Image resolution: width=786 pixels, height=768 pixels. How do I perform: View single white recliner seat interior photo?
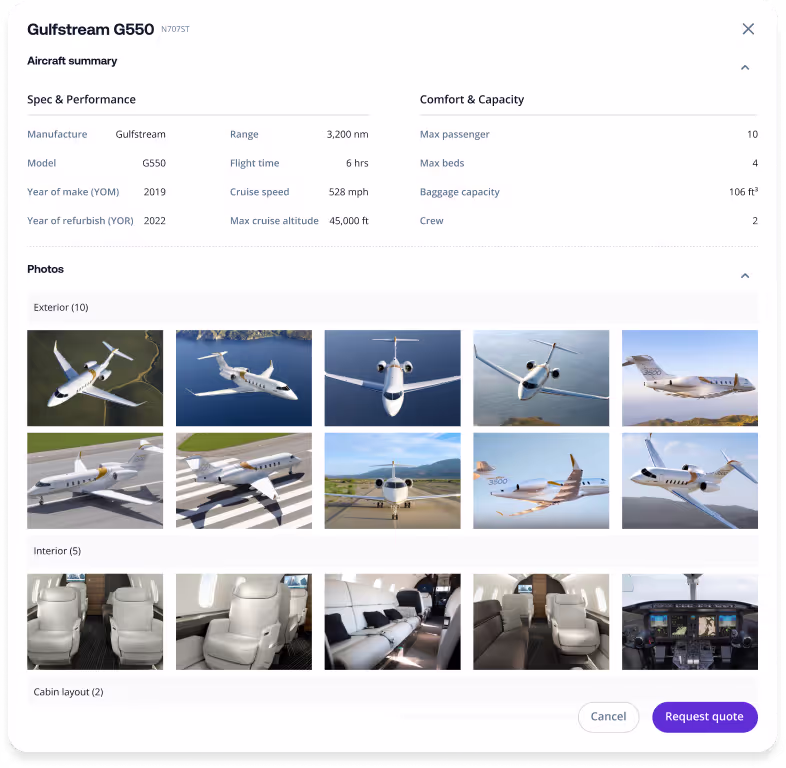(x=244, y=622)
